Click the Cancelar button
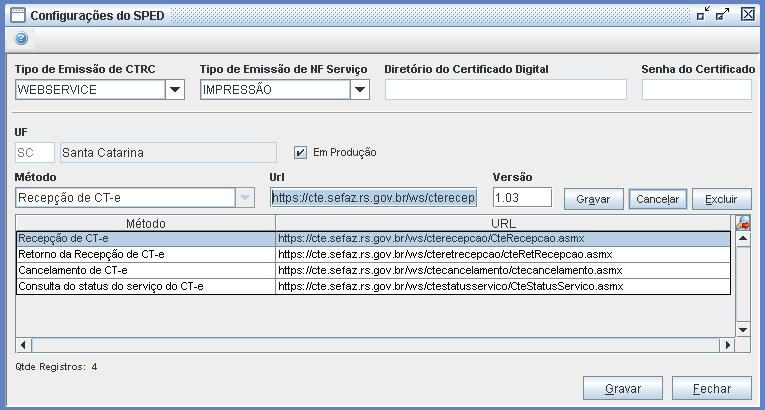The image size is (765, 410). pos(658,199)
